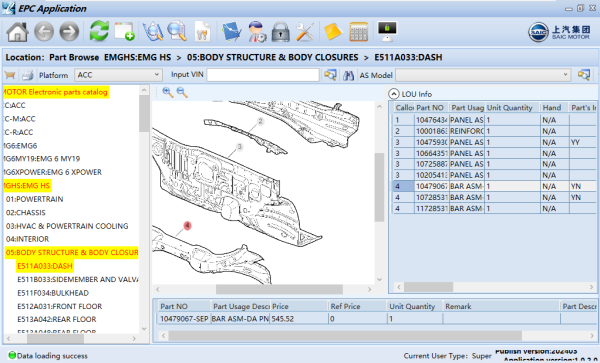Open the AS Model dropdown

(483, 75)
